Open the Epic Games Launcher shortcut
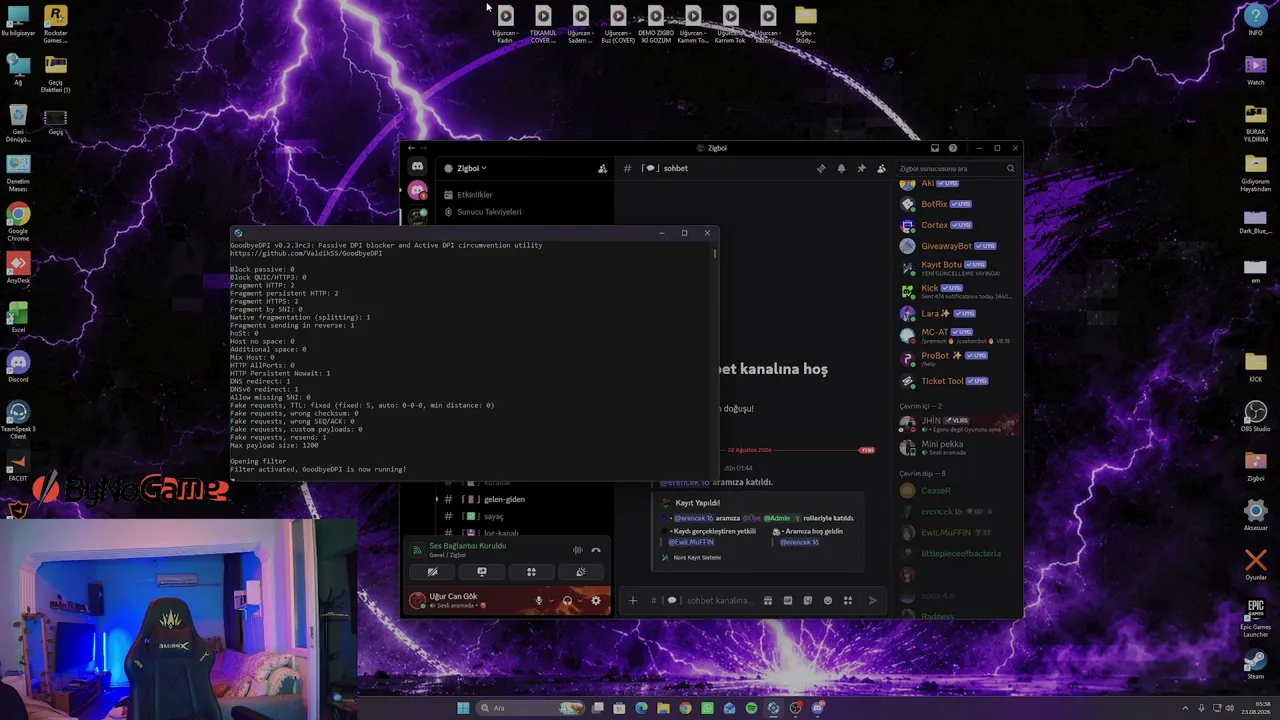The image size is (1280, 720). click(x=1256, y=619)
